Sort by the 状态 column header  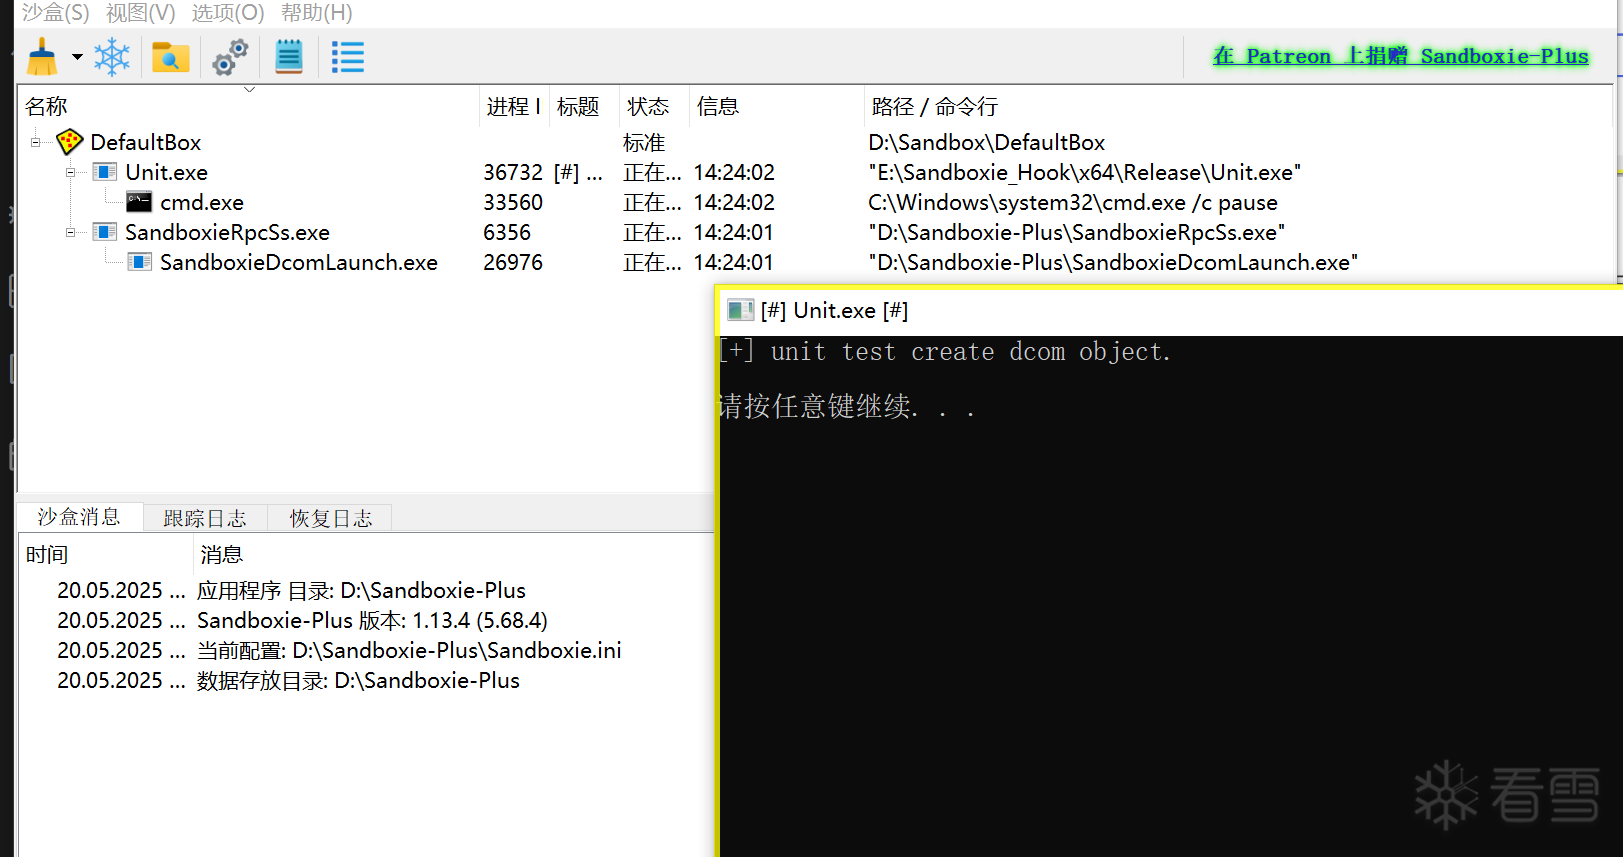654,106
